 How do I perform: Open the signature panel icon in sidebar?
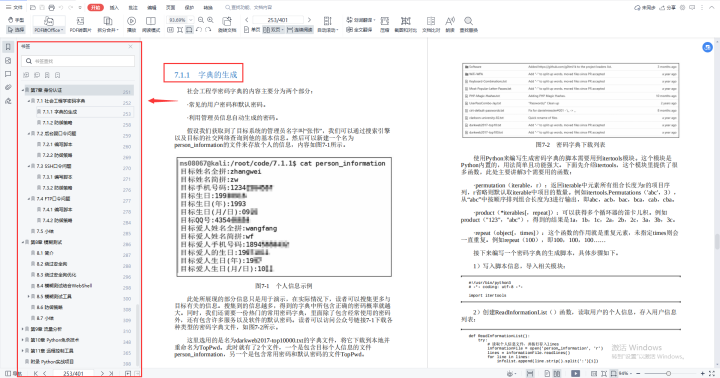[x=8, y=101]
